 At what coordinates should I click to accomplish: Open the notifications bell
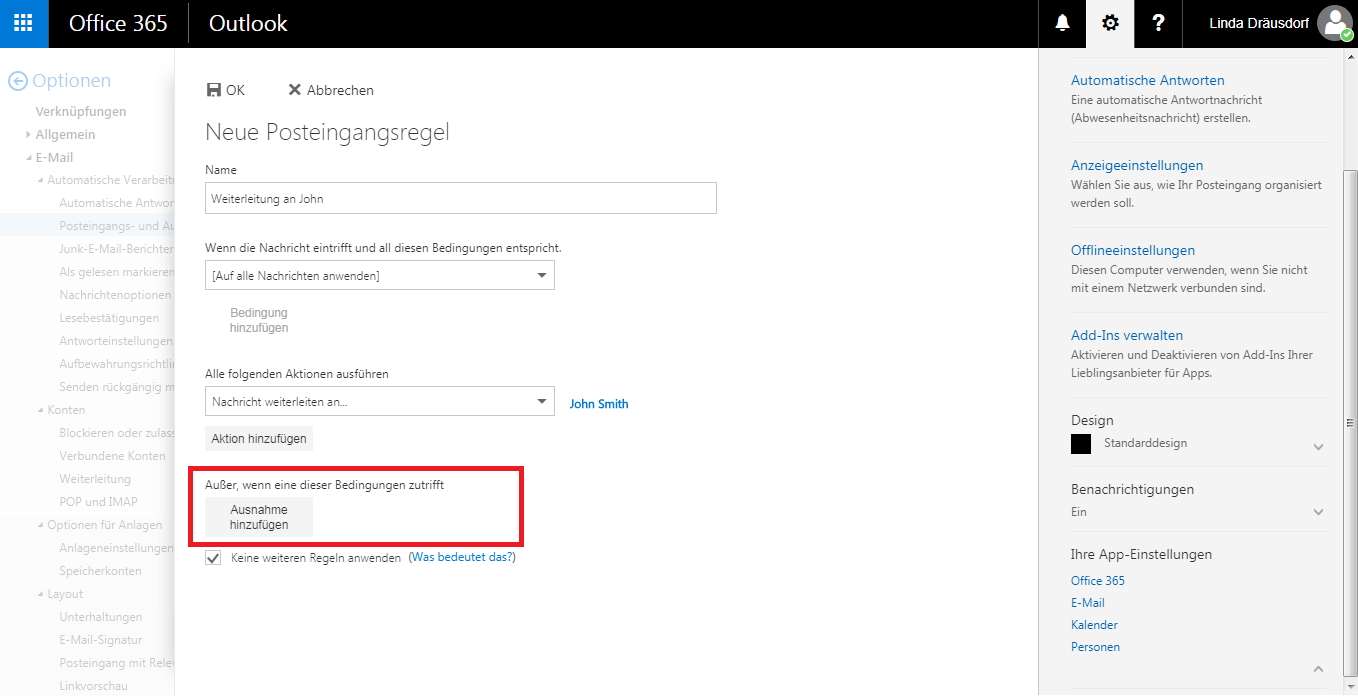1061,22
